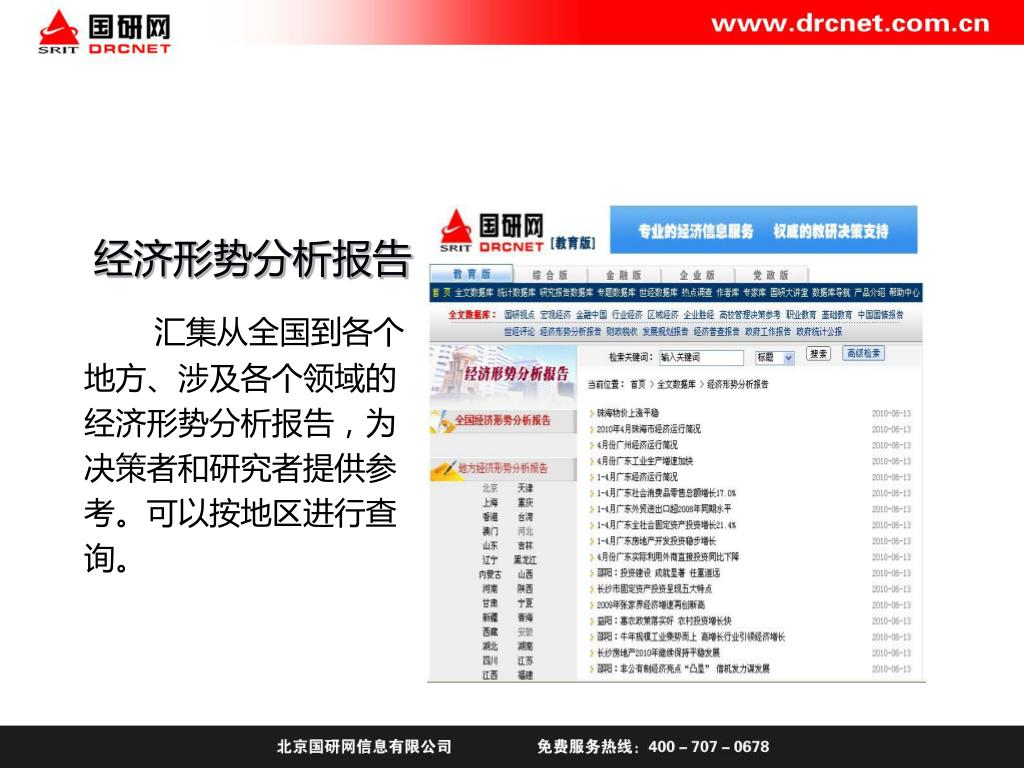Open the 高校管理决策参考 link
The image size is (1024, 768).
750,315
